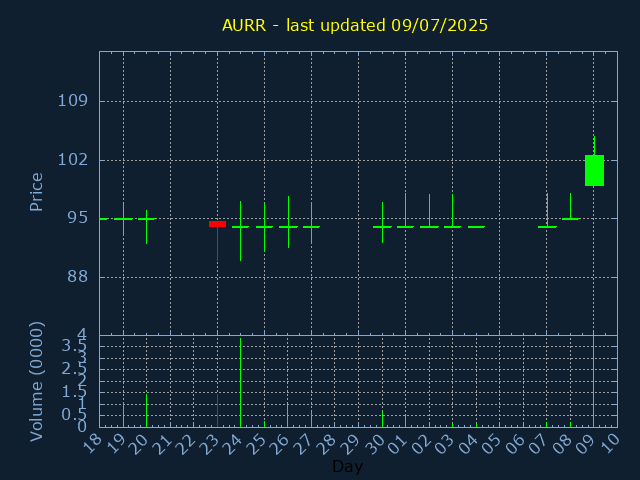Click the volume bar on day 26
The height and width of the screenshot is (480, 640).
pyautogui.click(x=288, y=416)
